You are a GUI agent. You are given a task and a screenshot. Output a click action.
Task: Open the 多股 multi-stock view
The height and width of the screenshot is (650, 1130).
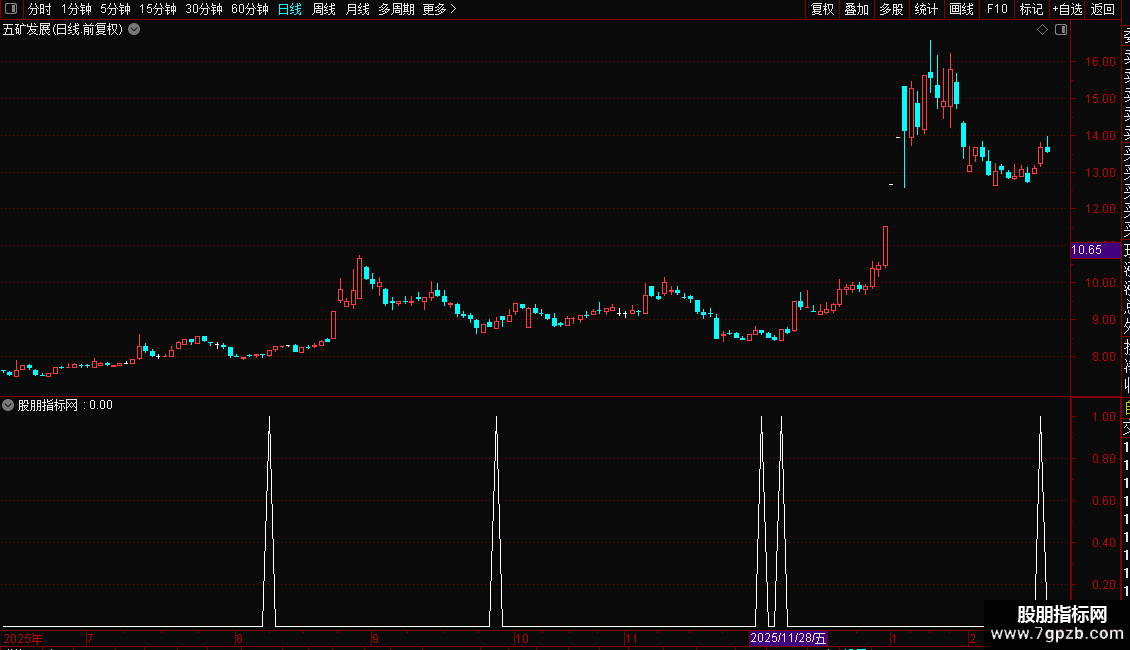pos(891,9)
